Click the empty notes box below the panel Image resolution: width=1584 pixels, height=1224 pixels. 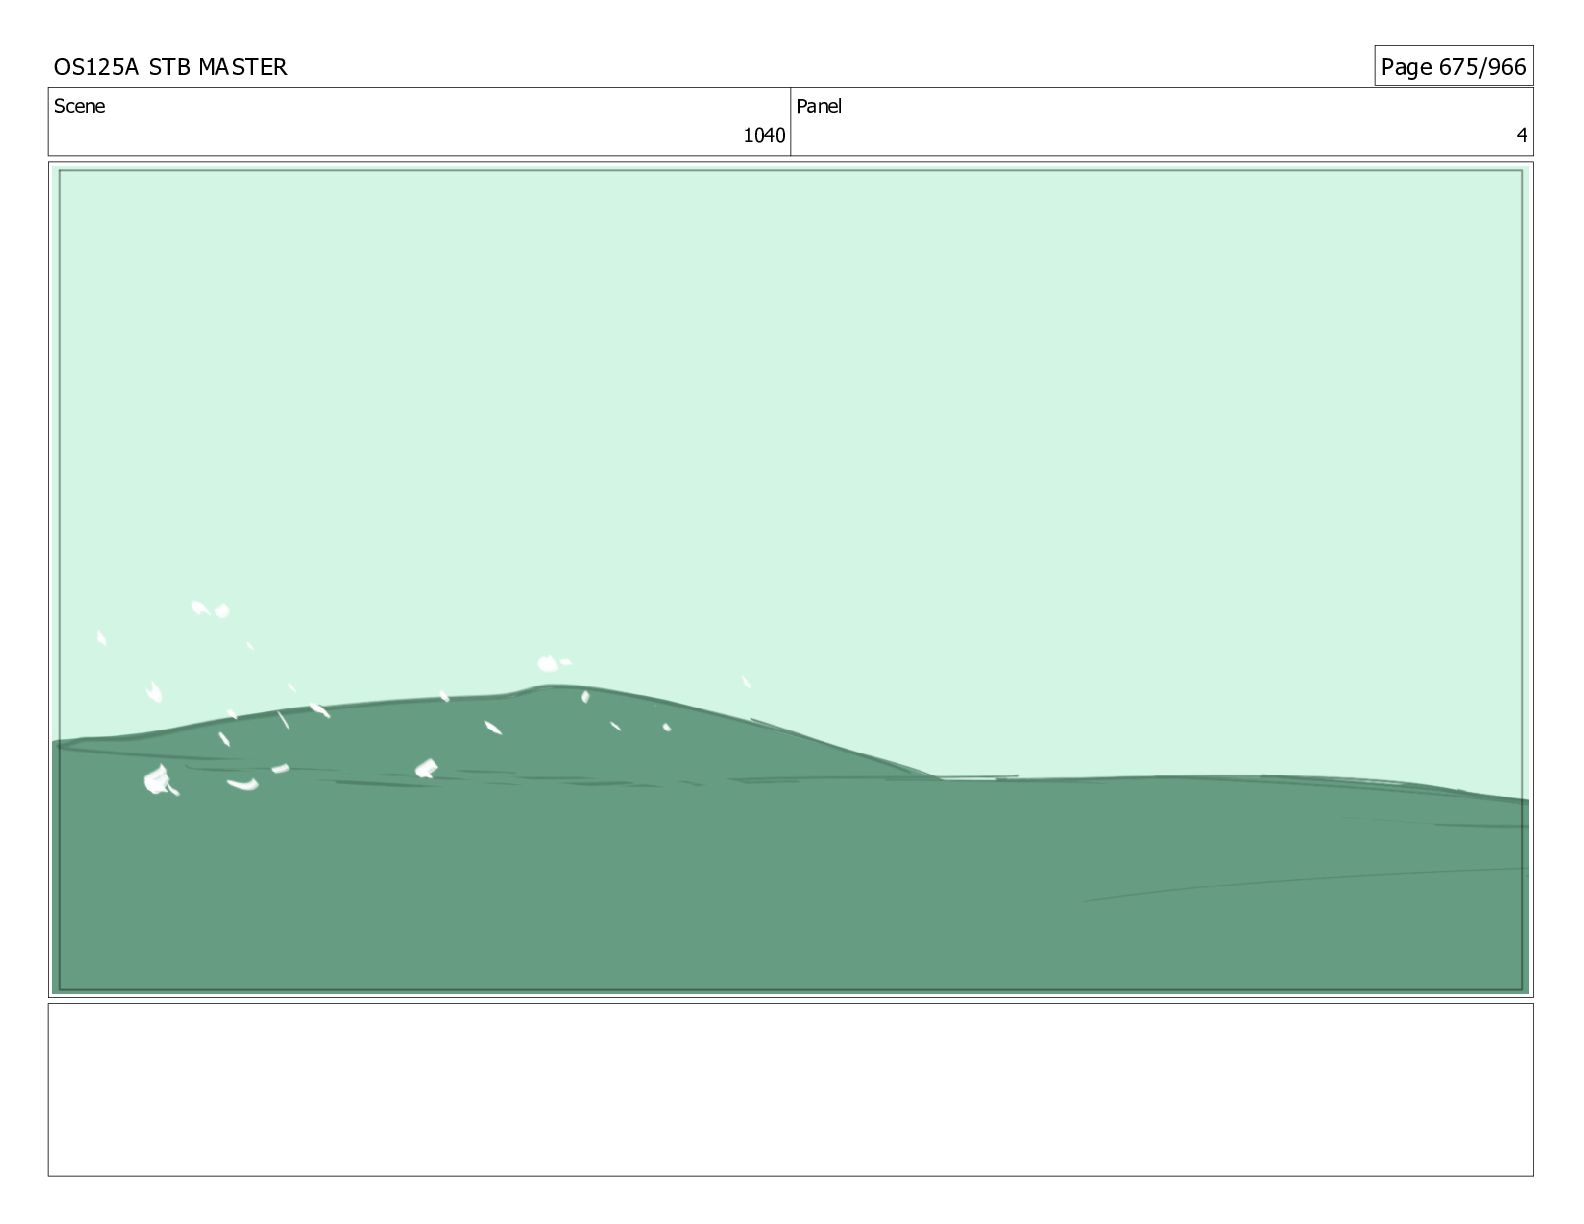pyautogui.click(x=790, y=1090)
